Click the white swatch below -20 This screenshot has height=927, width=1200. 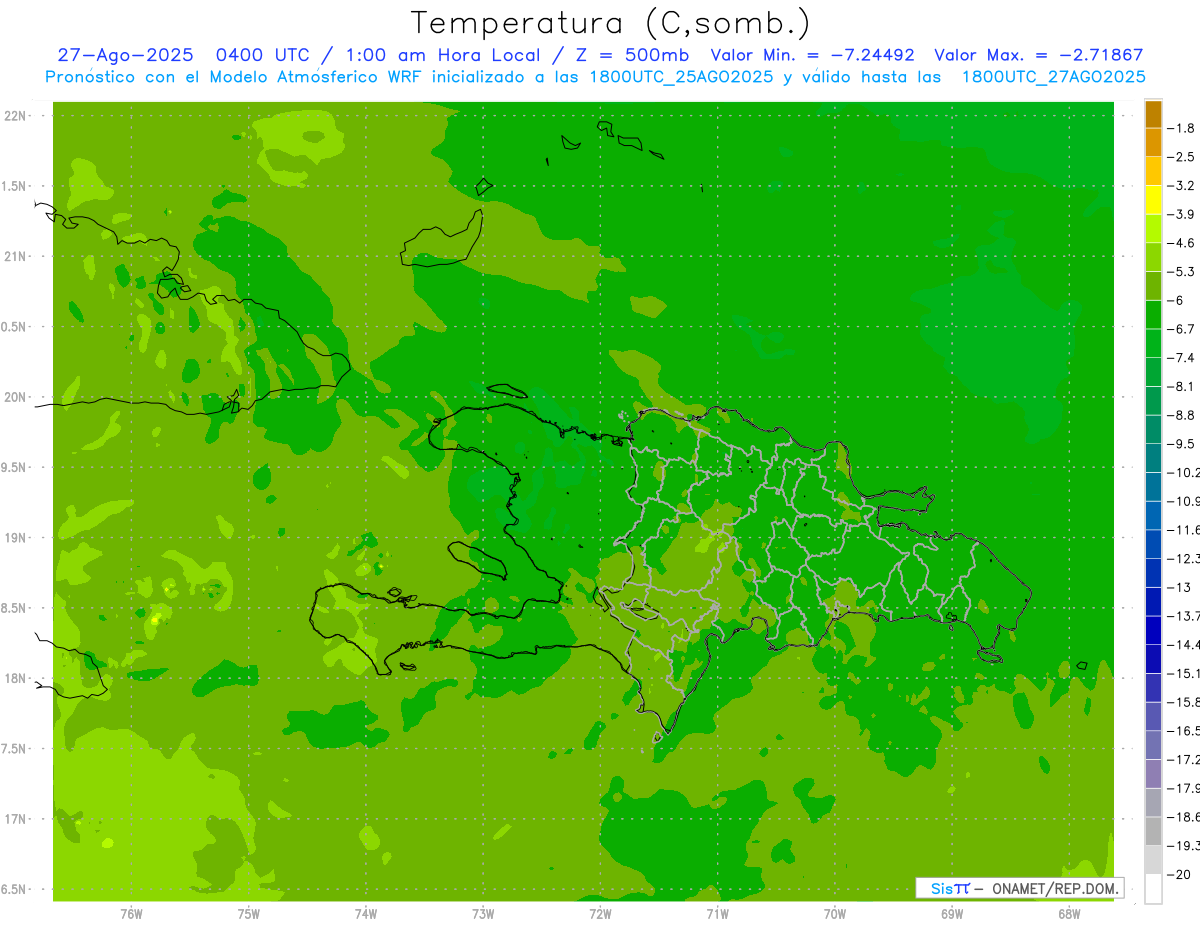point(1153,889)
